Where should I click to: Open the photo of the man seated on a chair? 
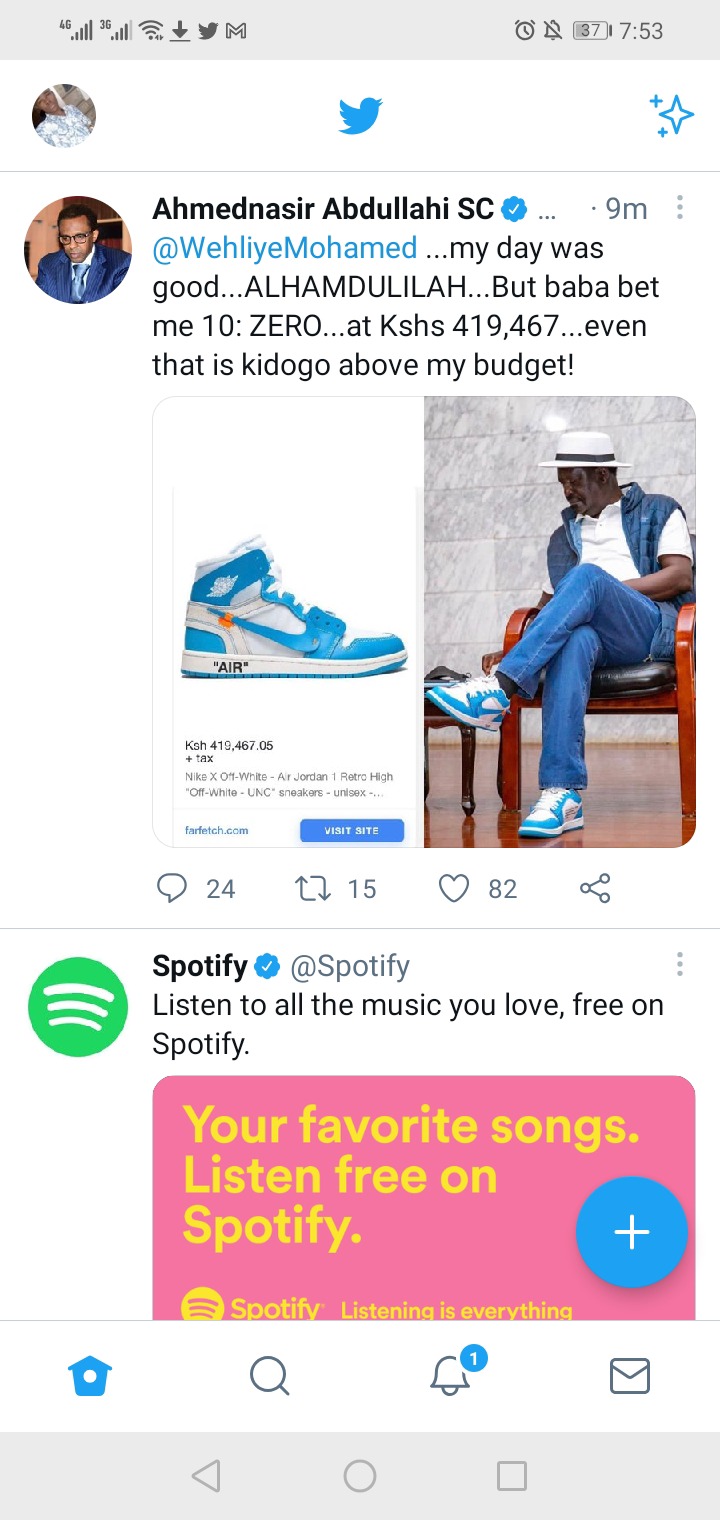tap(560, 622)
